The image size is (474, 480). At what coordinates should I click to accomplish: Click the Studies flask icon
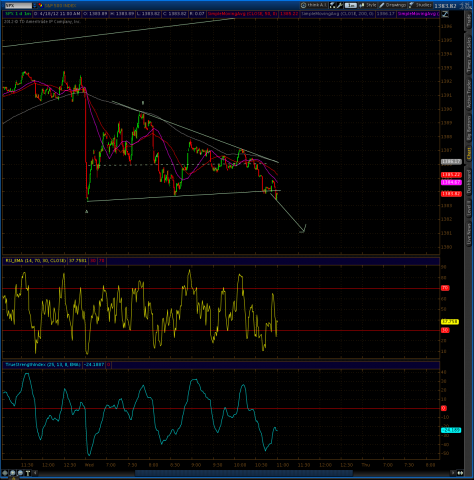click(x=411, y=5)
